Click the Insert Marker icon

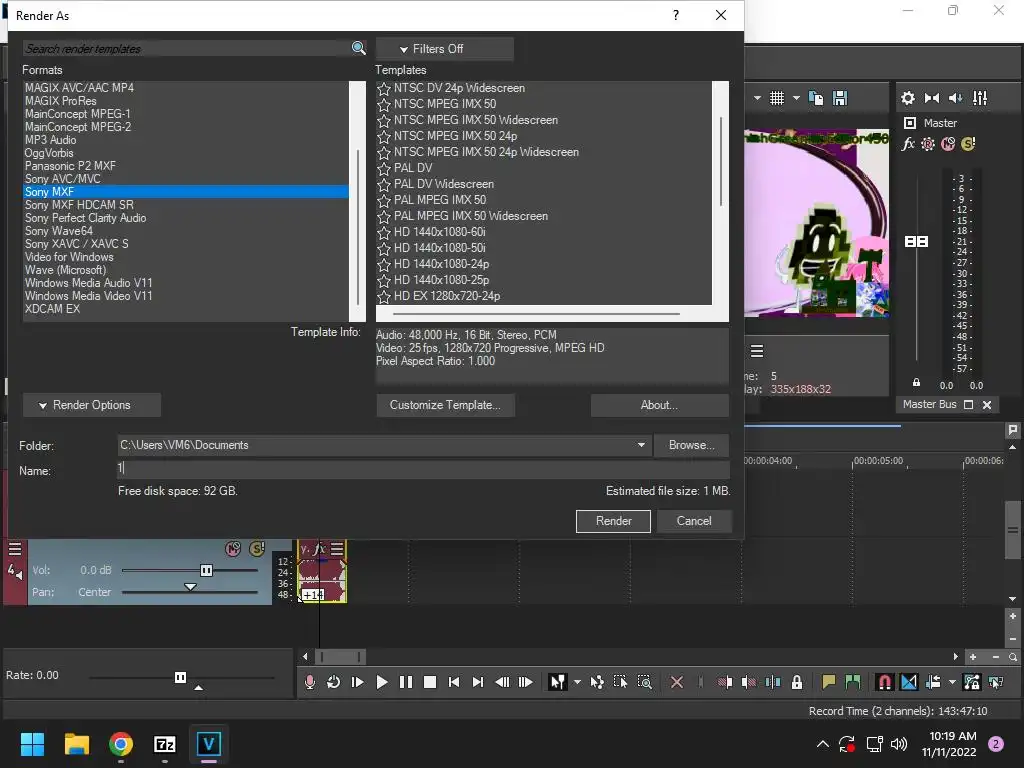pos(829,682)
